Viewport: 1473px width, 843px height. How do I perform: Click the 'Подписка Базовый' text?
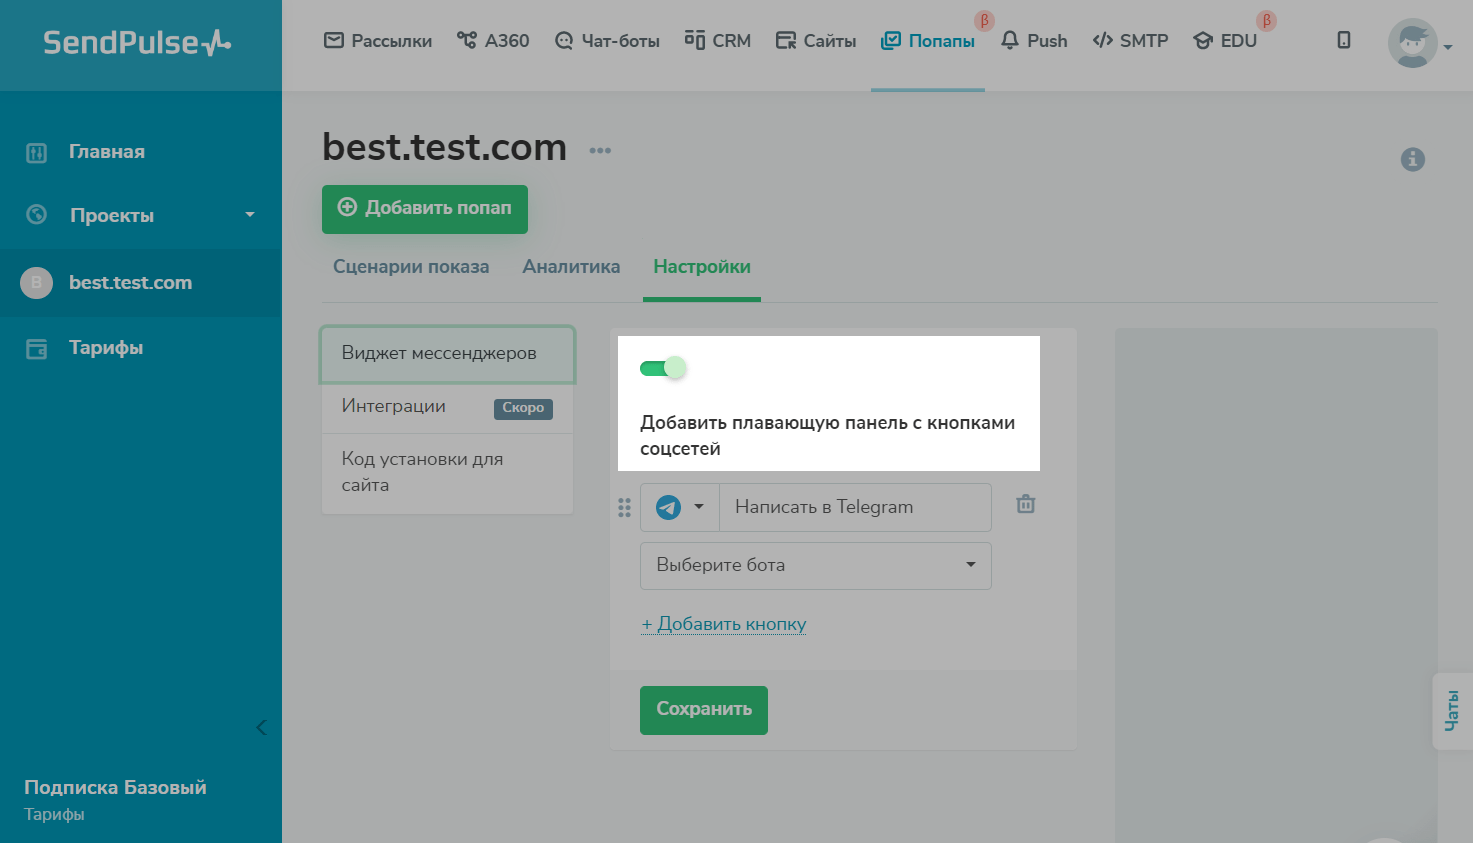[x=115, y=788]
